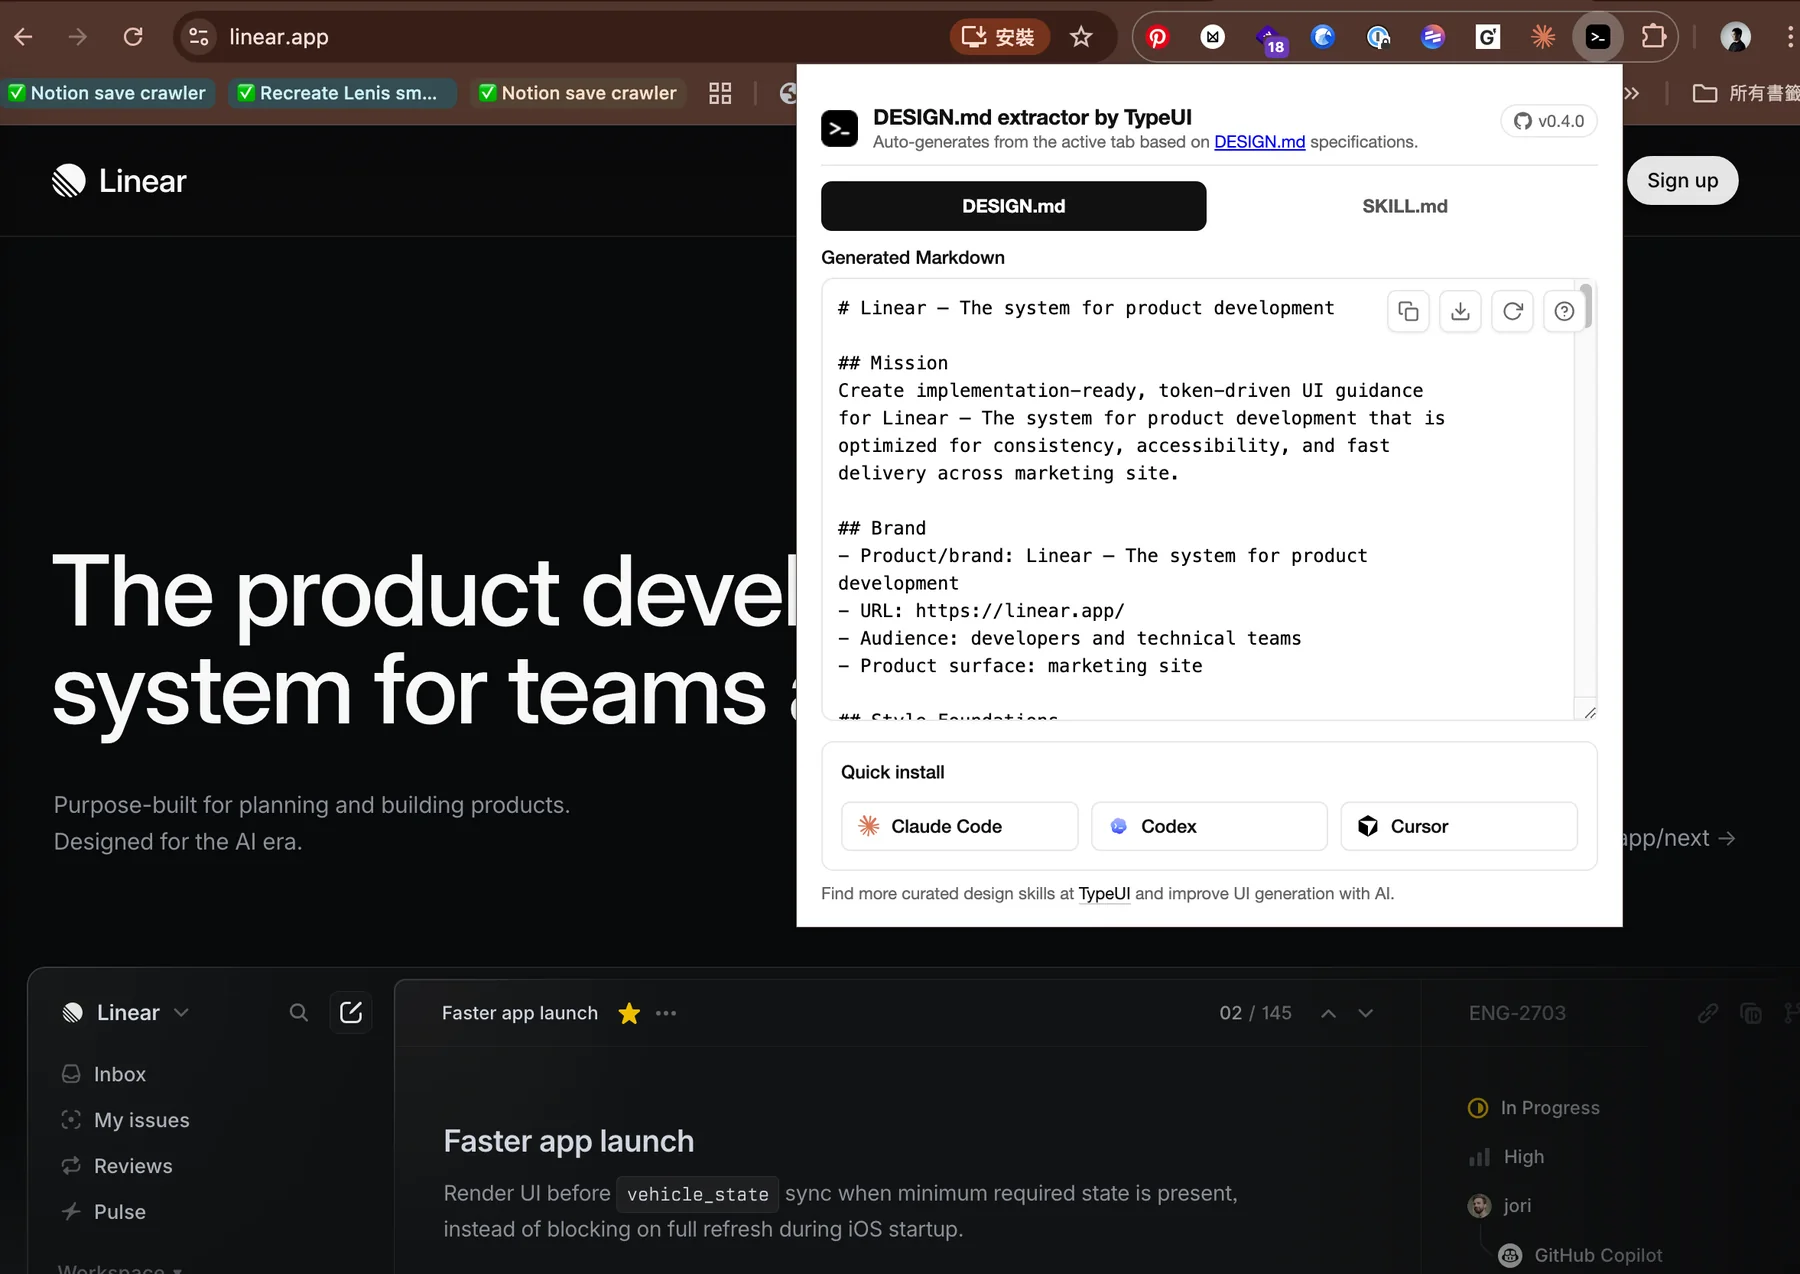Go to previous issue with up chevron
This screenshot has width=1800, height=1274.
coord(1328,1013)
